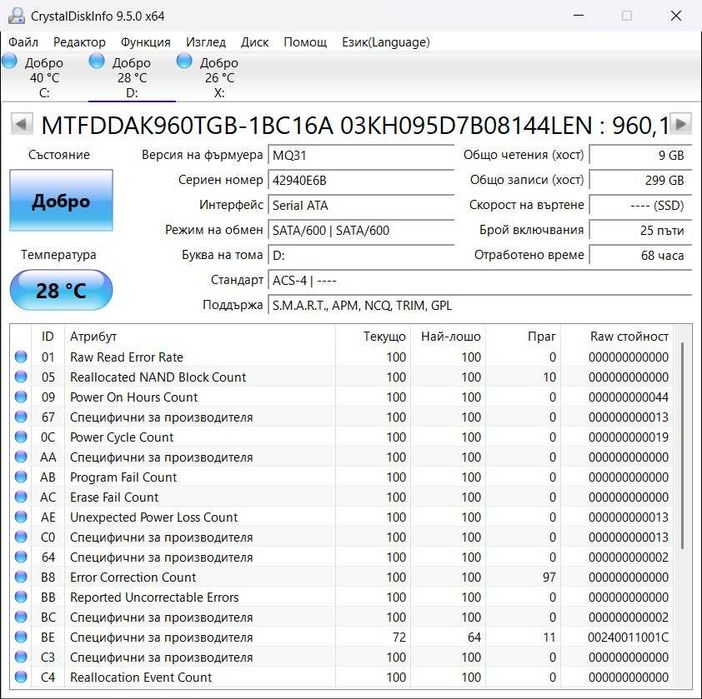The image size is (702, 699).
Task: Open the Файл menu
Action: click(x=23, y=42)
